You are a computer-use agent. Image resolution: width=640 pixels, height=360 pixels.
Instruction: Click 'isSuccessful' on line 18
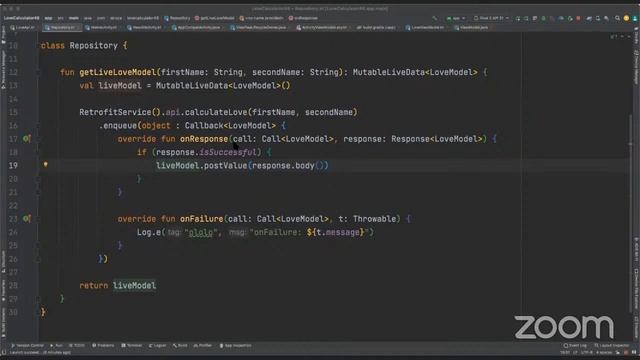228,152
